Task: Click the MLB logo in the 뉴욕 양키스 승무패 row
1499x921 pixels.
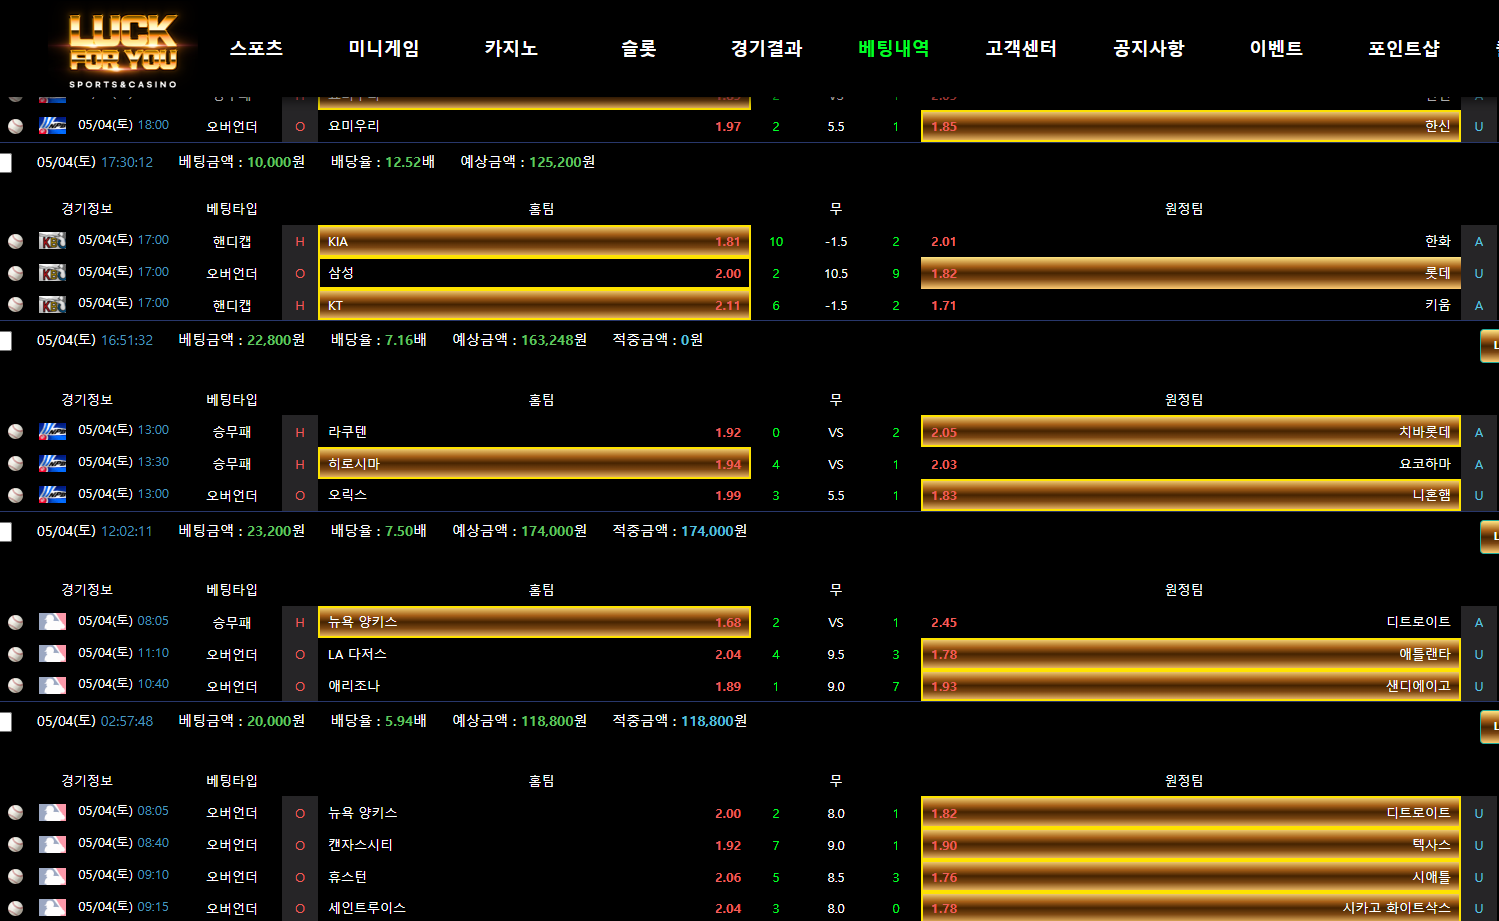Action: tap(52, 621)
